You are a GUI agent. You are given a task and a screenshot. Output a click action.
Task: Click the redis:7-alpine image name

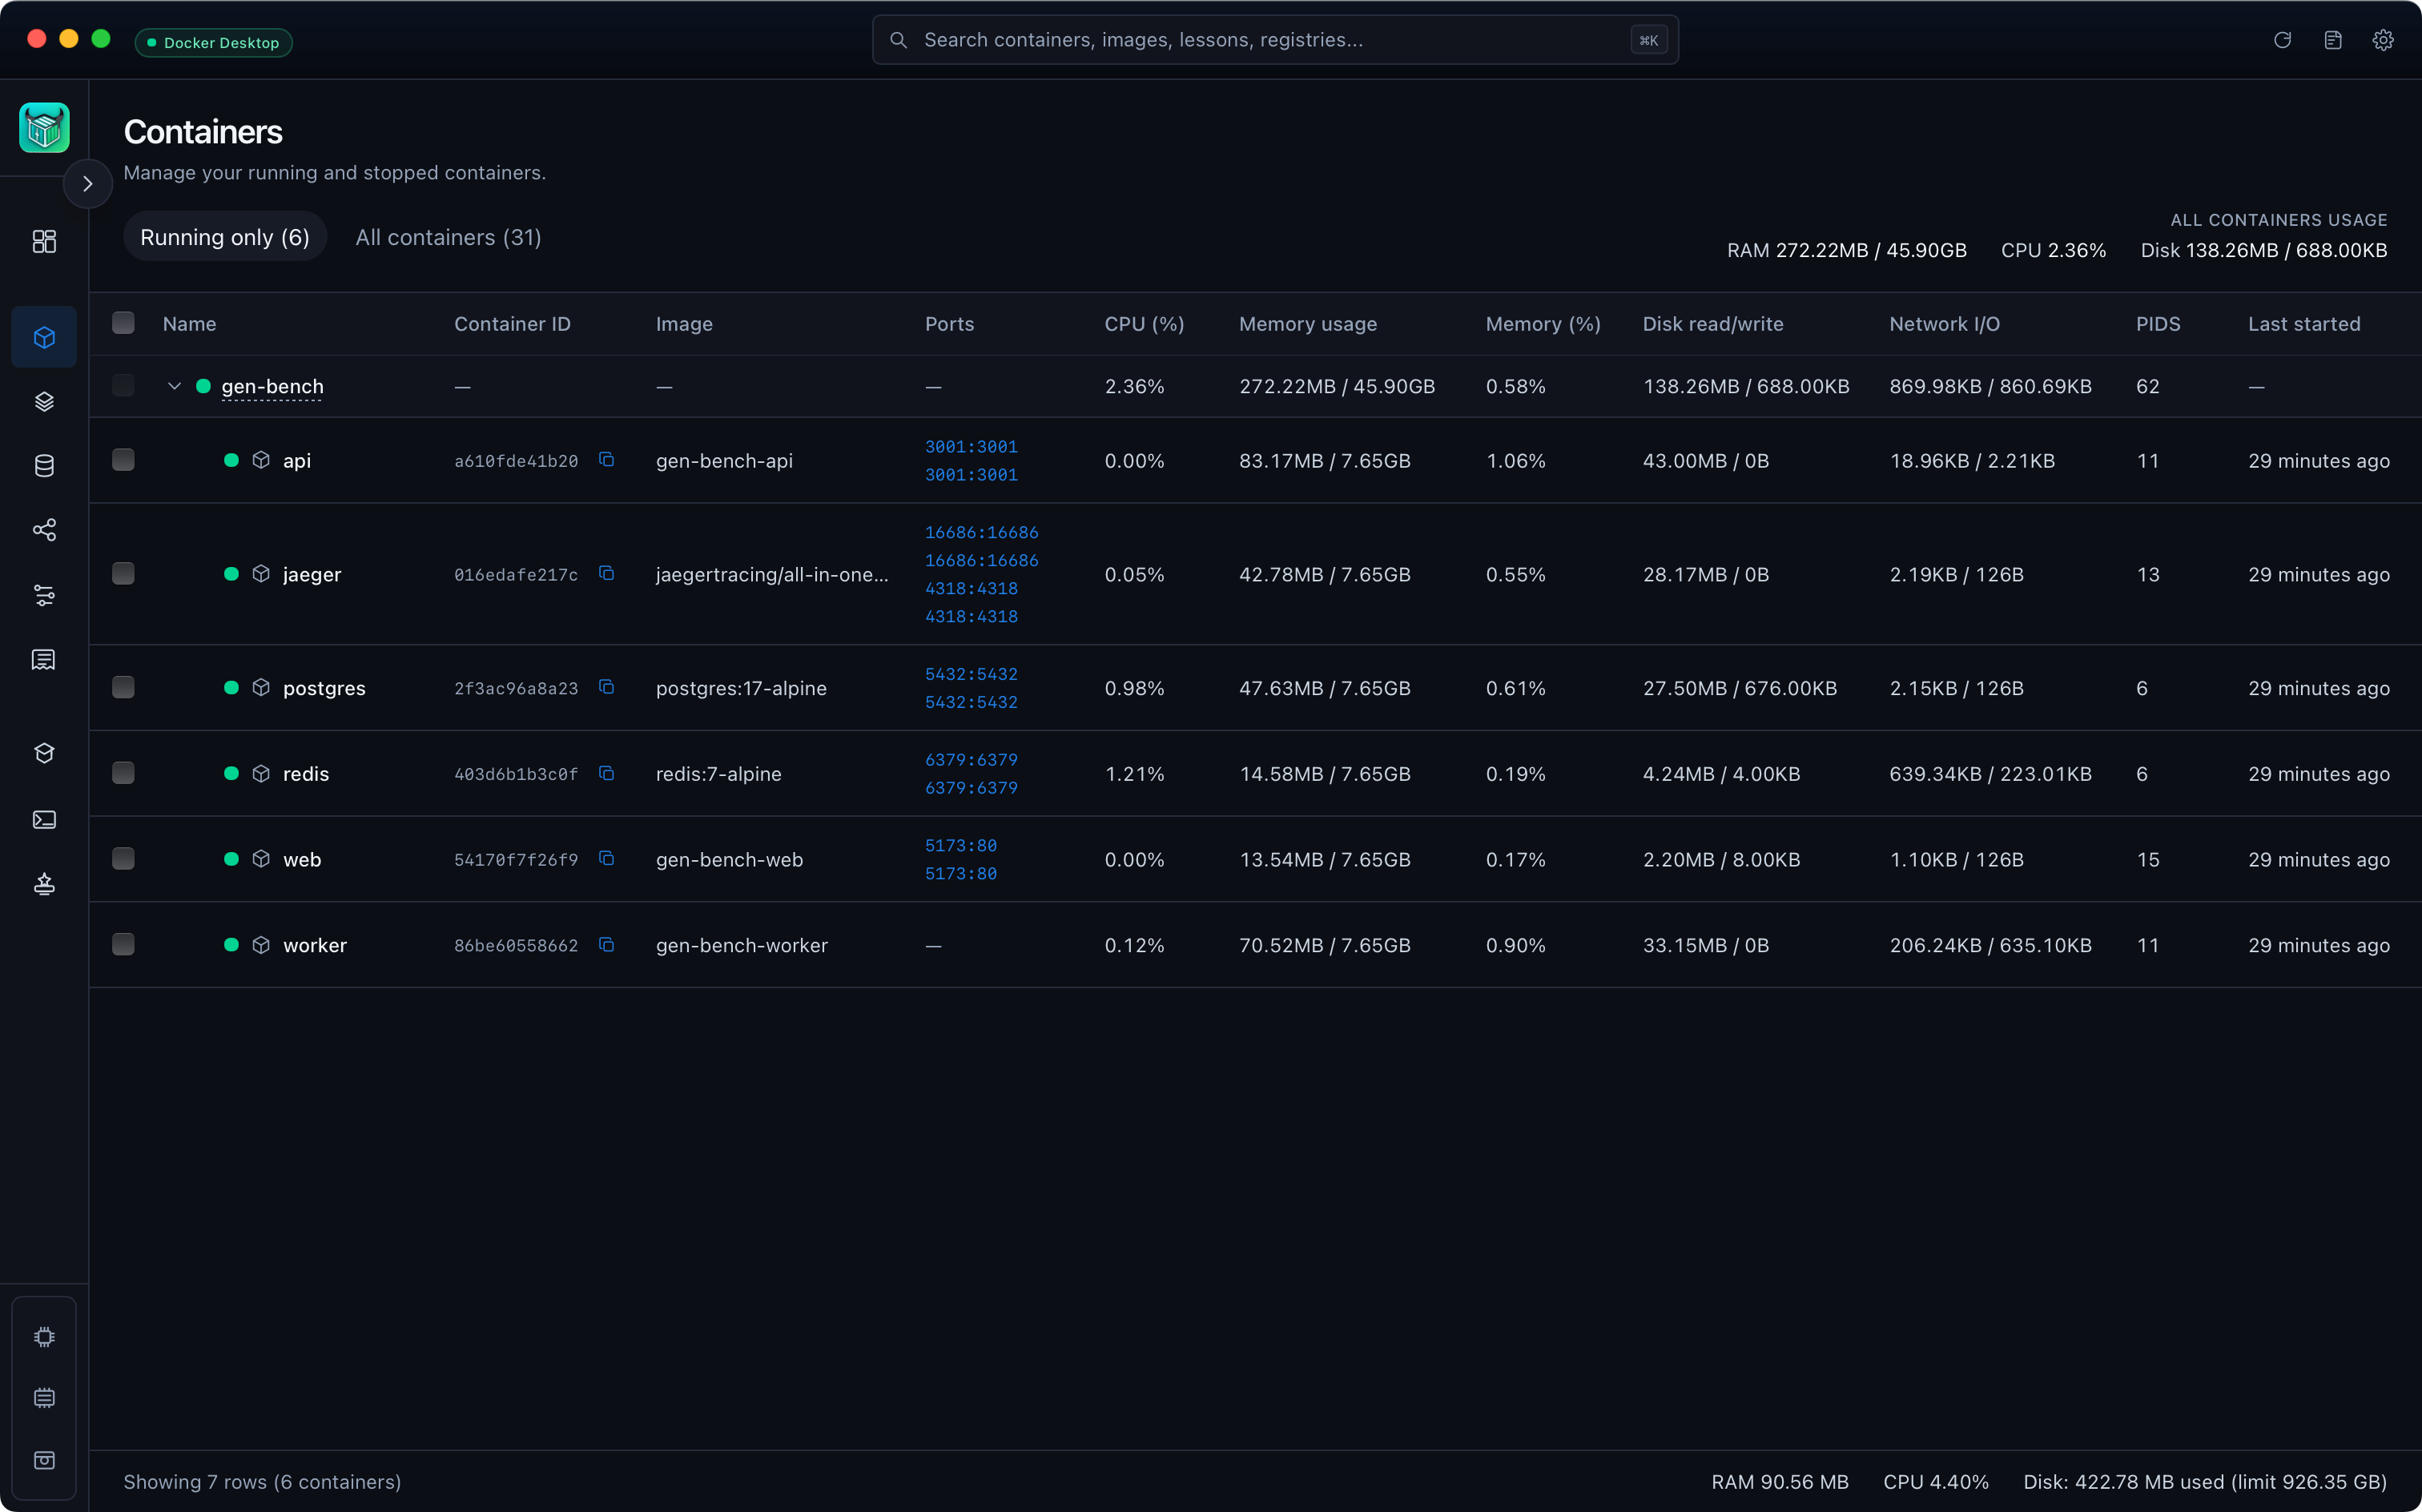click(718, 774)
